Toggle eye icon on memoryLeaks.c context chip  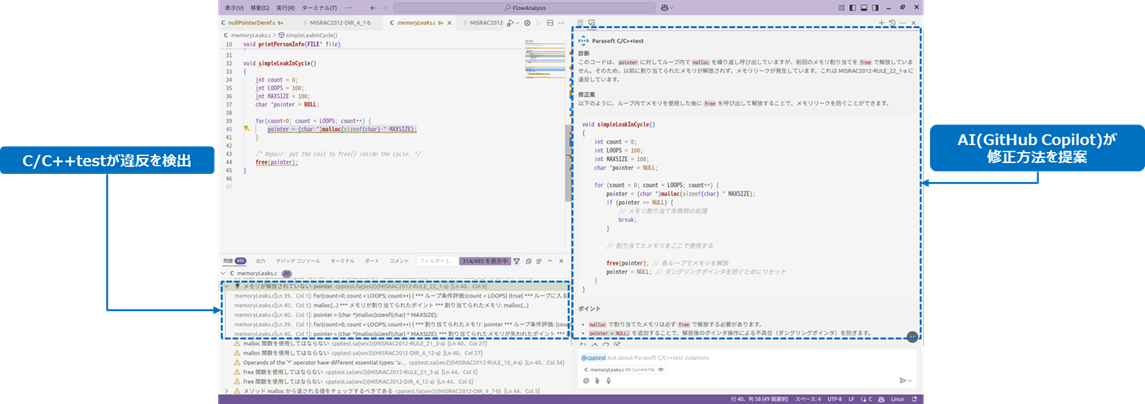[661, 370]
